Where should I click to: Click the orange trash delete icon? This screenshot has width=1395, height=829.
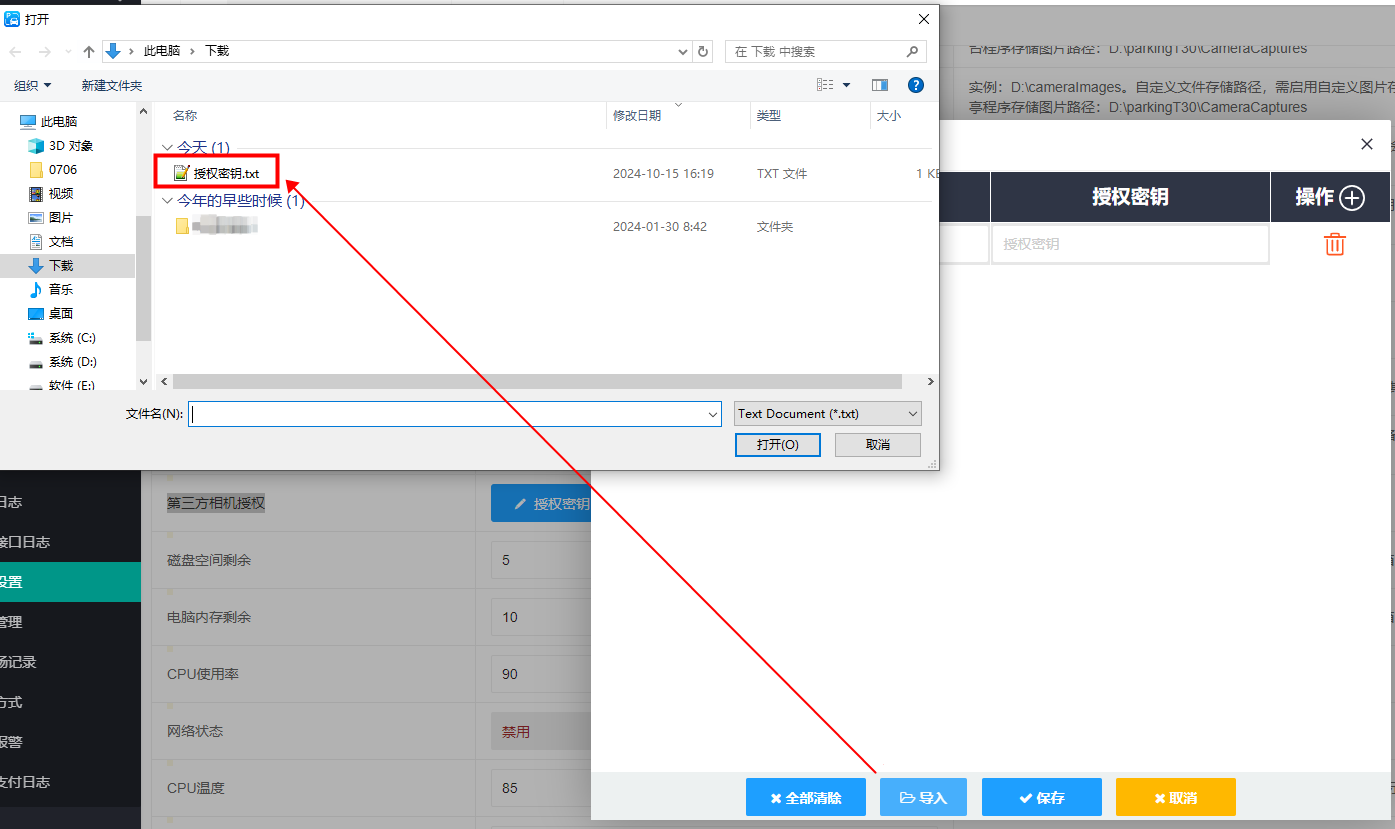(x=1334, y=244)
